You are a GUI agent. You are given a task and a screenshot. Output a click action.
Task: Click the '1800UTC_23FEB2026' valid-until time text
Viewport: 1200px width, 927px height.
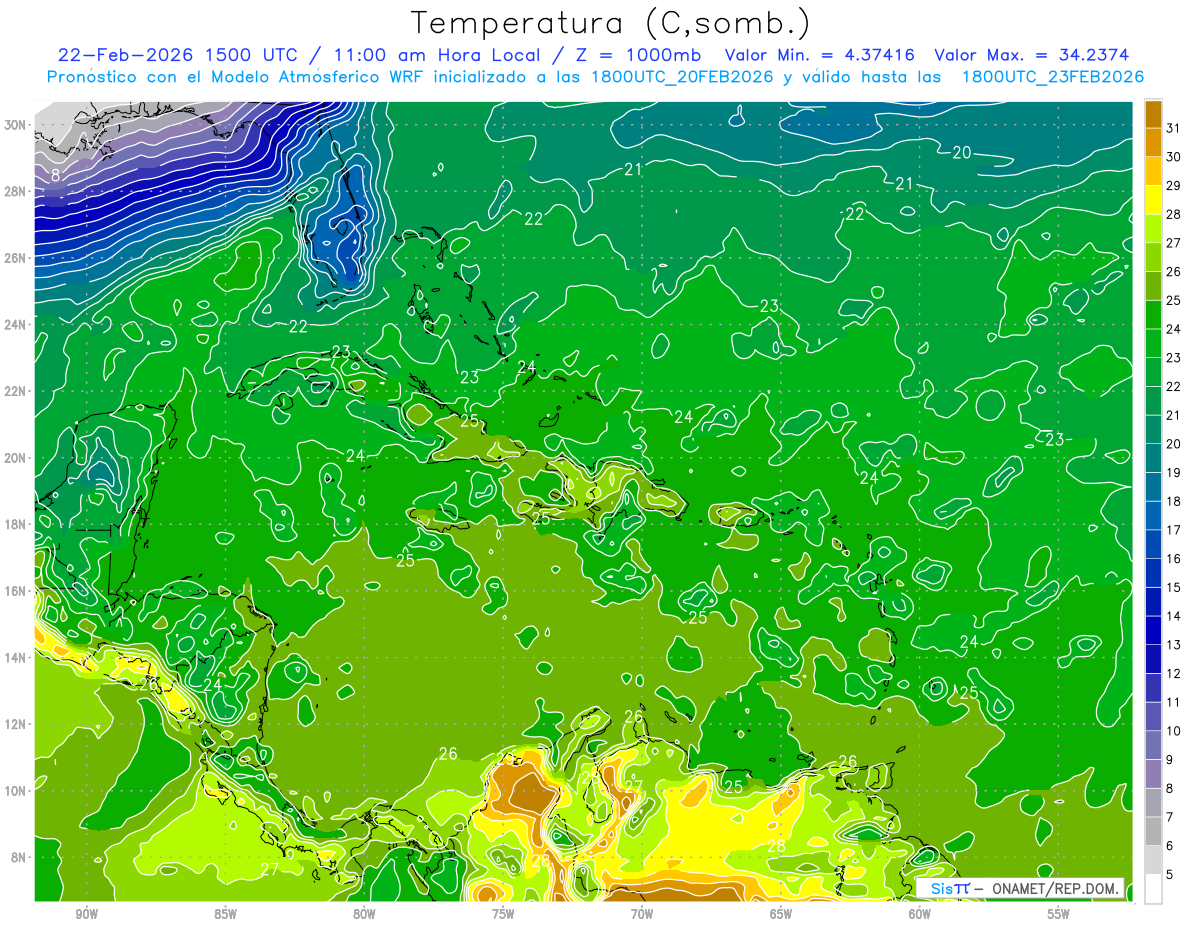tap(1052, 77)
